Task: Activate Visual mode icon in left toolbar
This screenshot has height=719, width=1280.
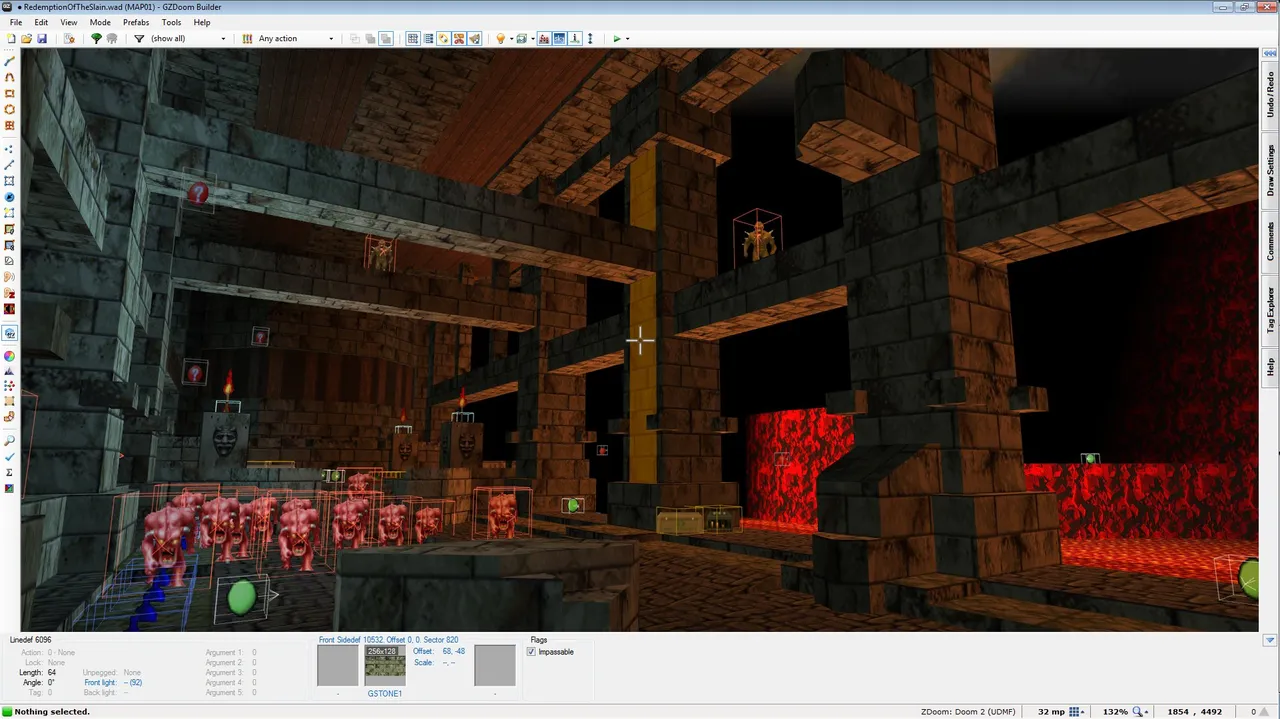Action: click(10, 333)
